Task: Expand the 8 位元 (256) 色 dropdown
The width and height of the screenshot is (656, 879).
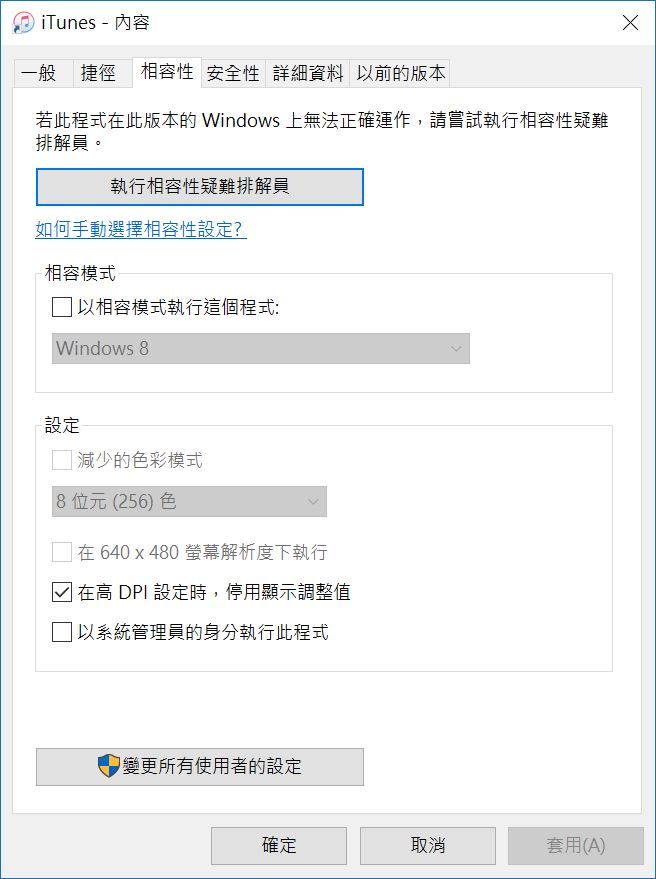Action: (x=189, y=501)
